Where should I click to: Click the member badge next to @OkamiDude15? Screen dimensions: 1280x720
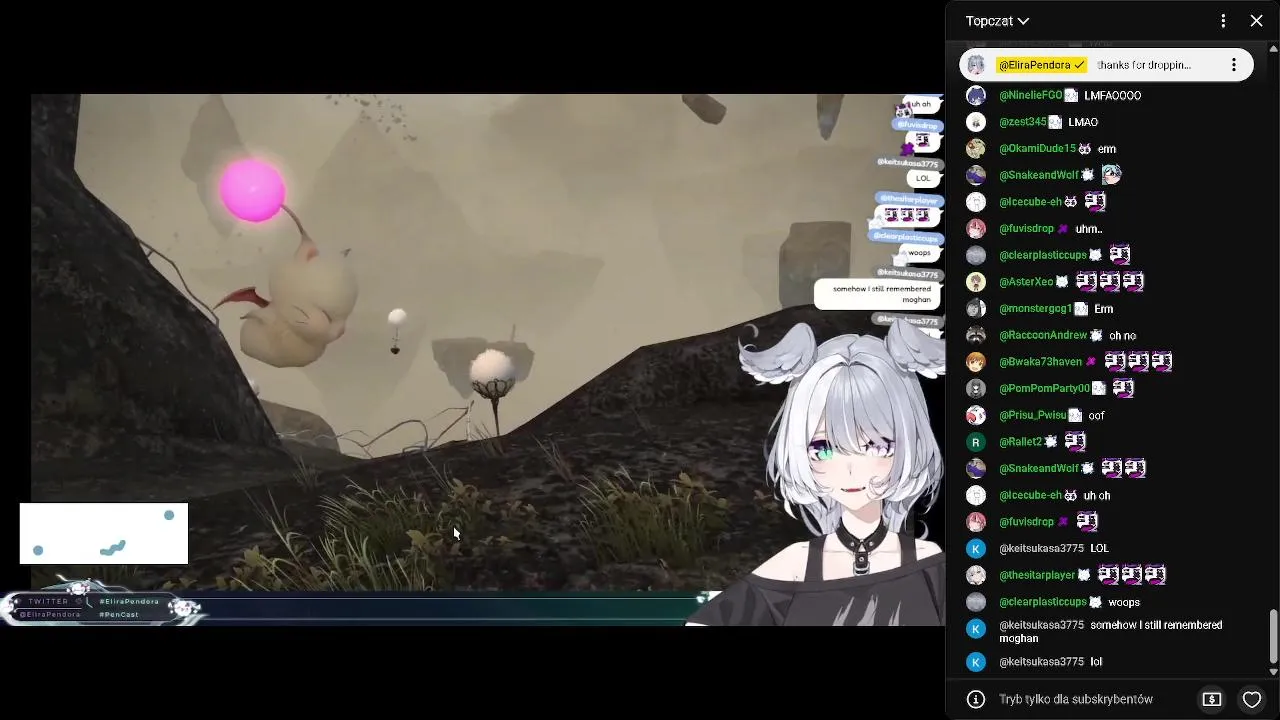pos(1085,149)
